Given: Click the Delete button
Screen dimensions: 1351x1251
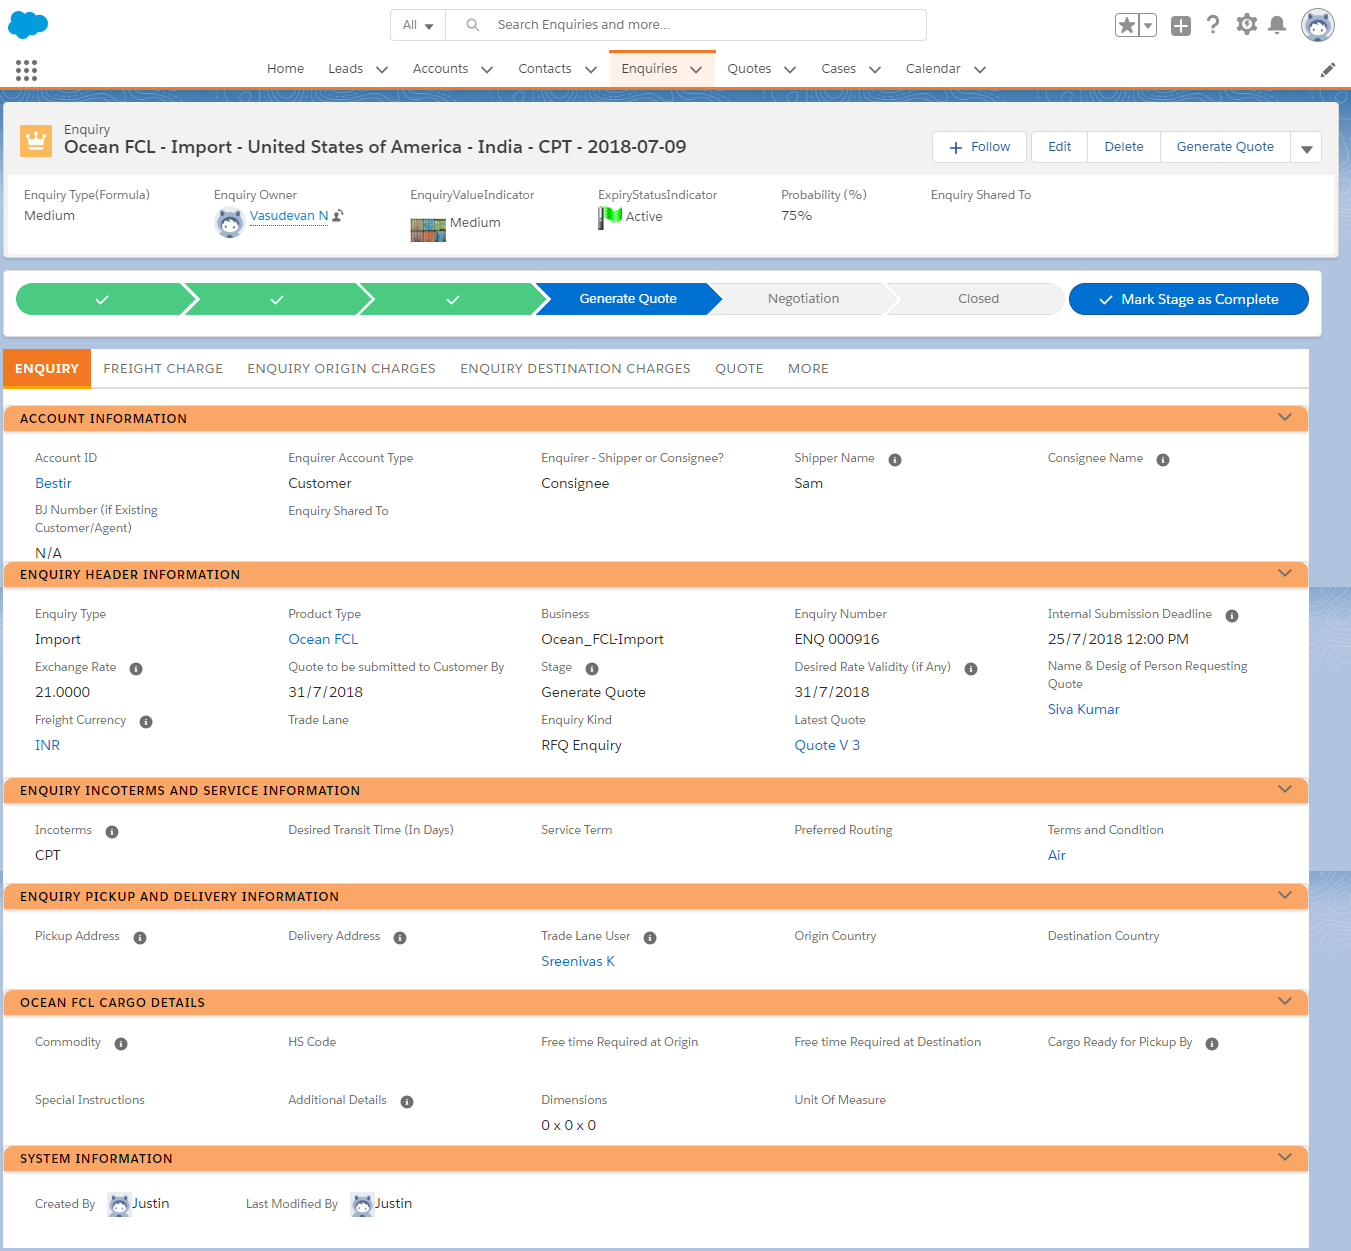Looking at the screenshot, I should (x=1124, y=147).
